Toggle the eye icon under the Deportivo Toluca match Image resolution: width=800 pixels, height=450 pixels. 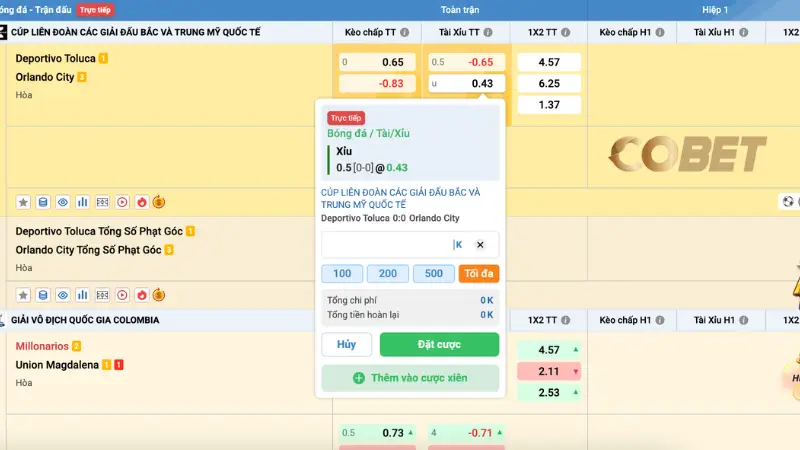pos(62,201)
